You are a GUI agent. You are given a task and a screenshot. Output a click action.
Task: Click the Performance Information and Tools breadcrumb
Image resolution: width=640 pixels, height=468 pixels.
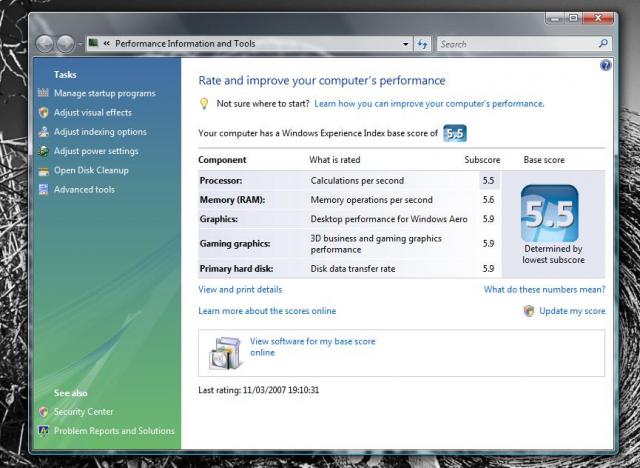point(185,43)
